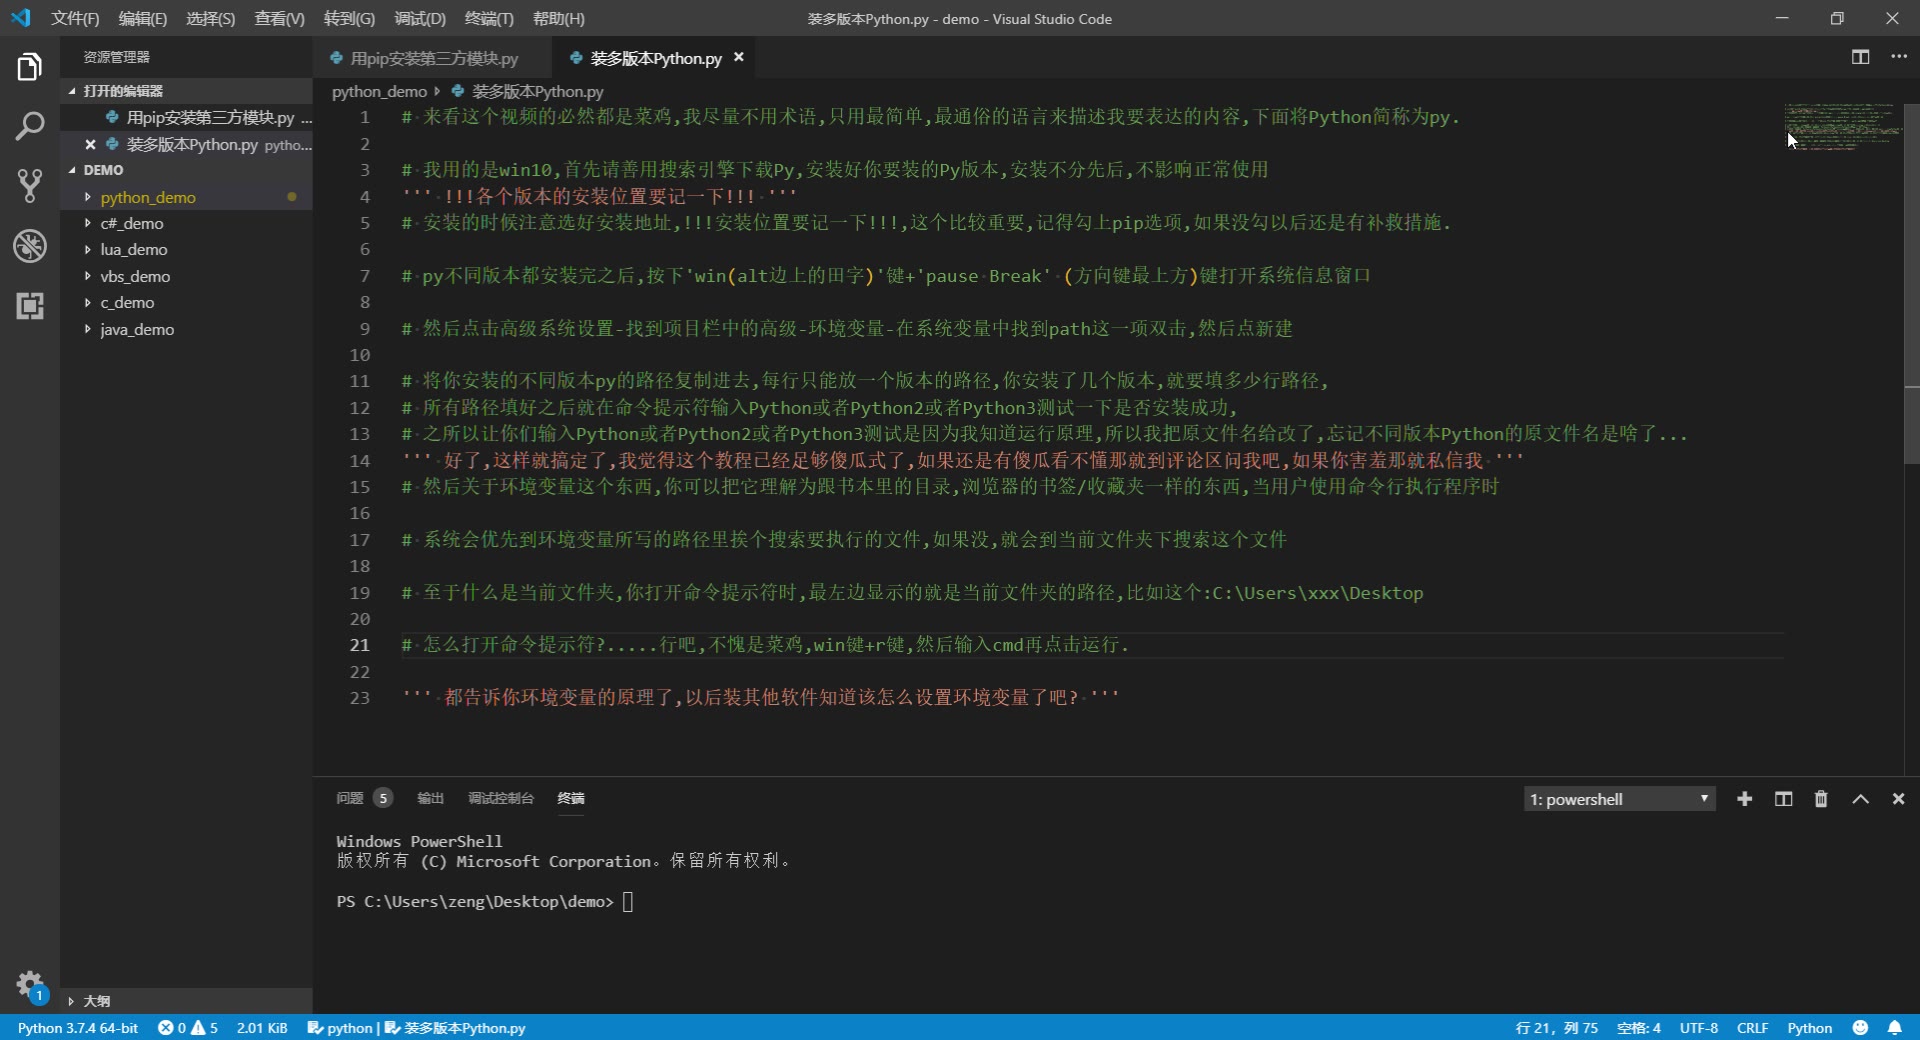Collapse the 打开的编辑器 section
Viewport: 1920px width, 1040px height.
(122, 90)
